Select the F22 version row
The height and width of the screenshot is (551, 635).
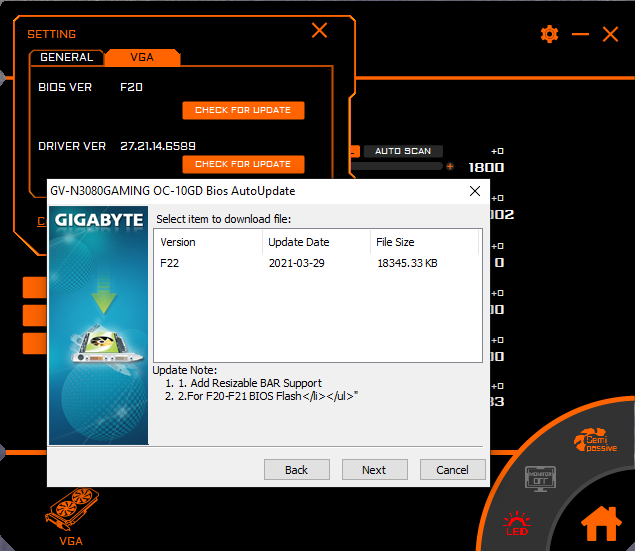[x=318, y=263]
